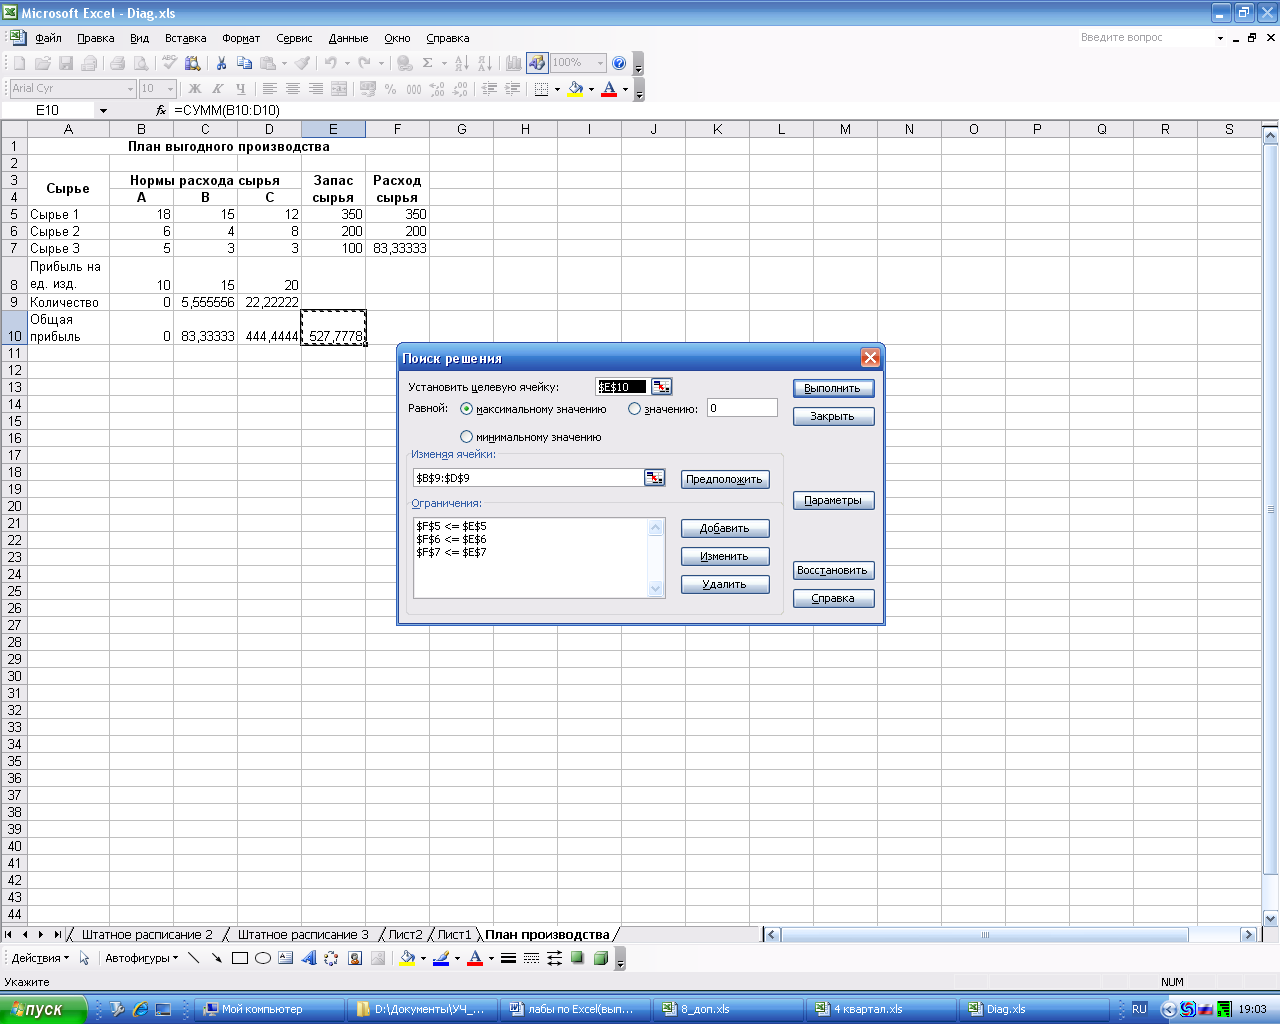Click the AutoSum sigma icon
This screenshot has height=1024, width=1280.
pyautogui.click(x=427, y=63)
